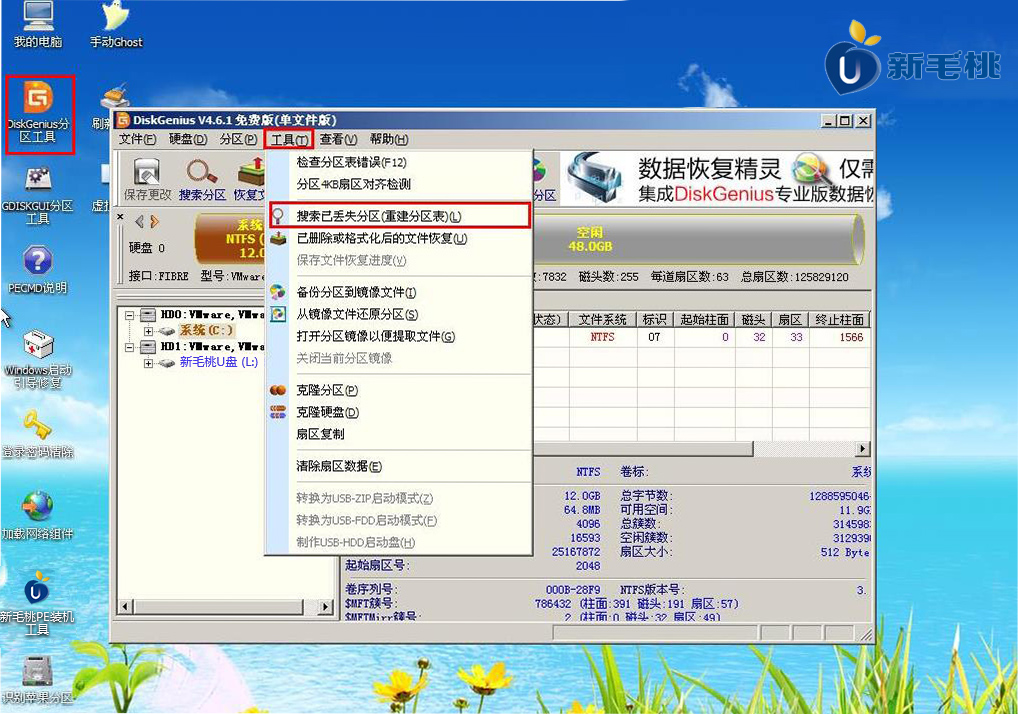Minimize the DiskGenius window
This screenshot has height=714, width=1018.
828,121
